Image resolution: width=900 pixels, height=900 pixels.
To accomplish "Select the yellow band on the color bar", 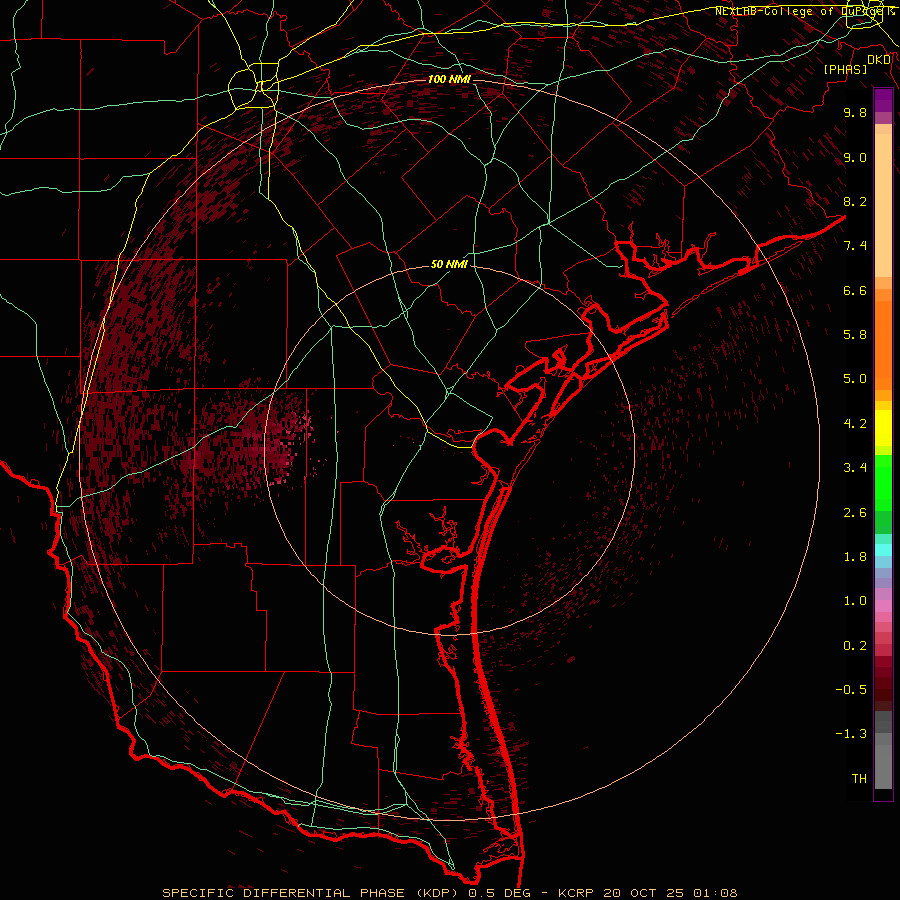I will pyautogui.click(x=883, y=428).
